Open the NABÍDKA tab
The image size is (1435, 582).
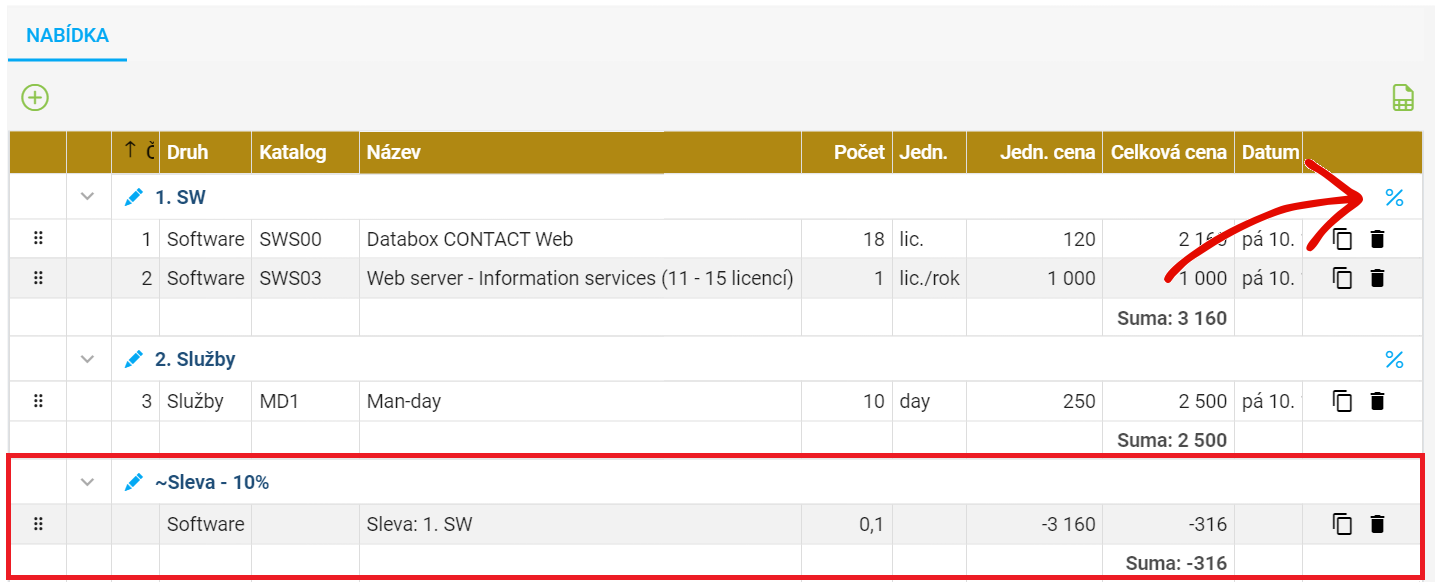click(67, 36)
